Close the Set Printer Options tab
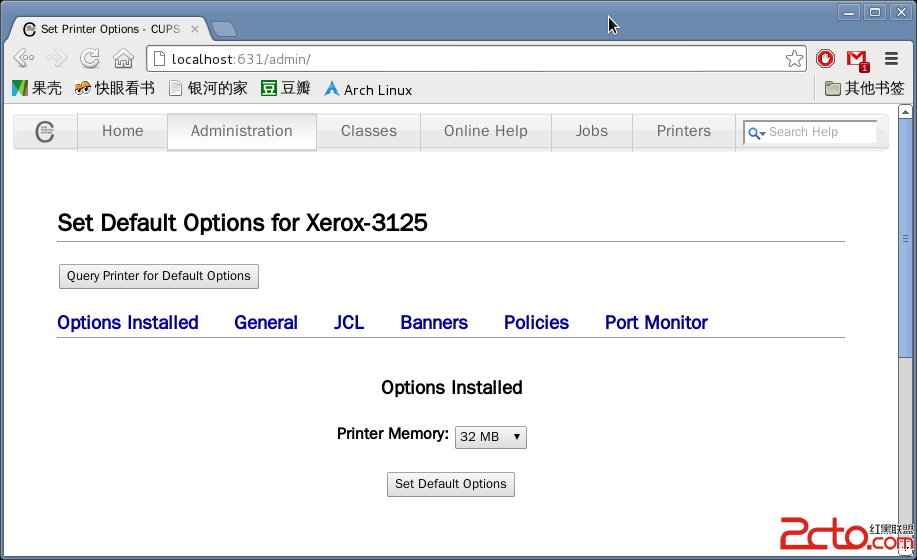Screen dimensions: 917x560 click(195, 29)
